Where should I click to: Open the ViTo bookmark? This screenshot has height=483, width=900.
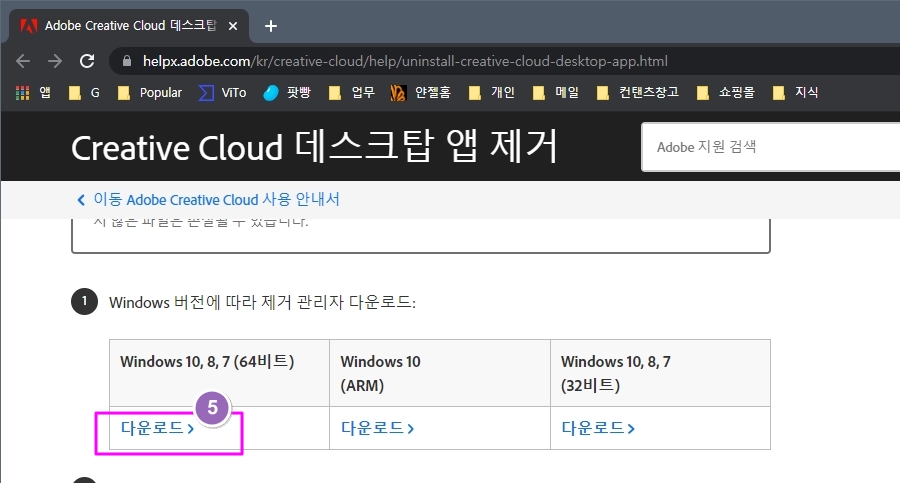(x=222, y=92)
